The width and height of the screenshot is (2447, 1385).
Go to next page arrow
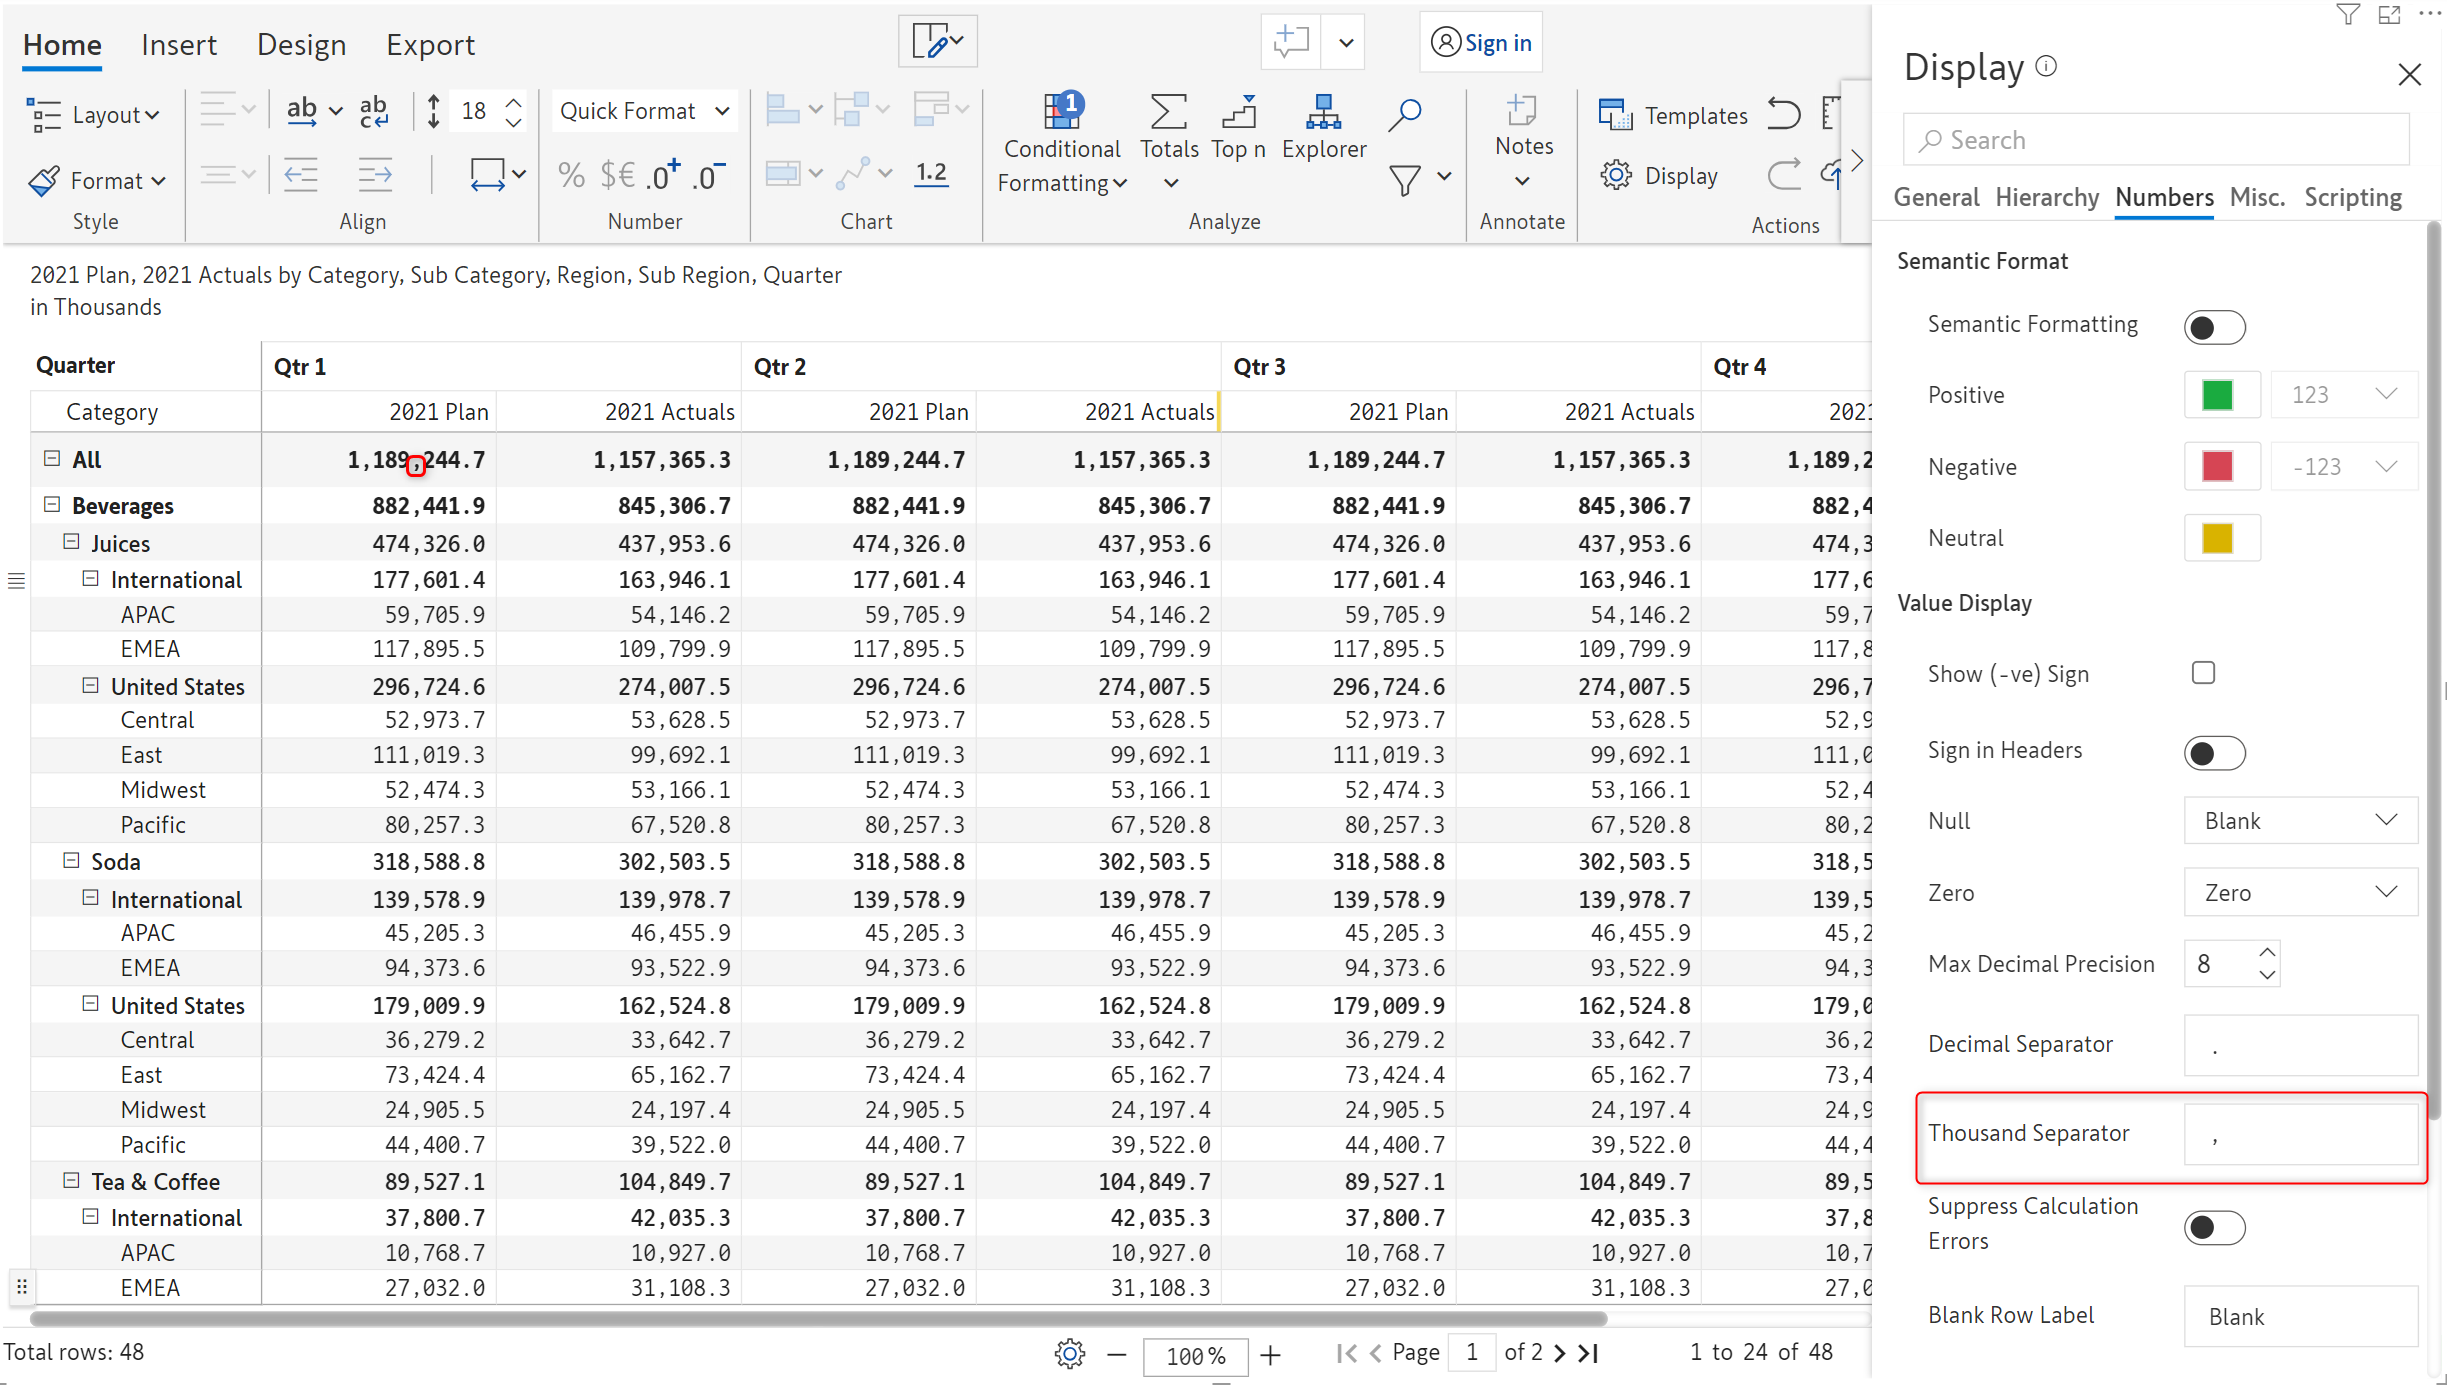(x=1560, y=1353)
